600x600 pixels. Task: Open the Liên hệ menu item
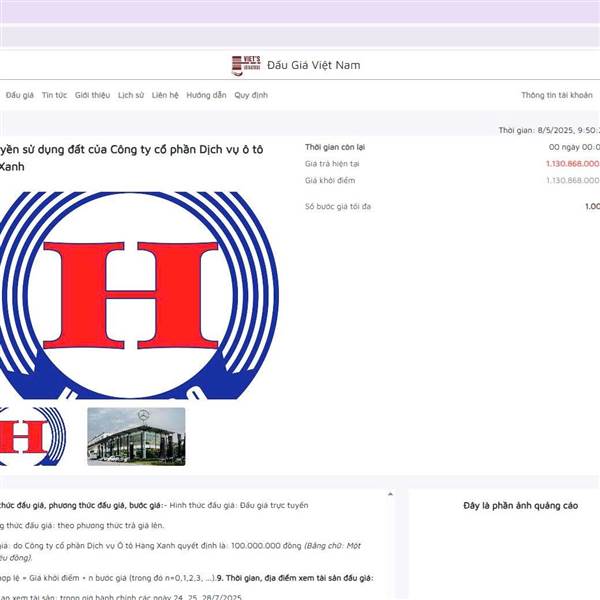click(x=165, y=95)
